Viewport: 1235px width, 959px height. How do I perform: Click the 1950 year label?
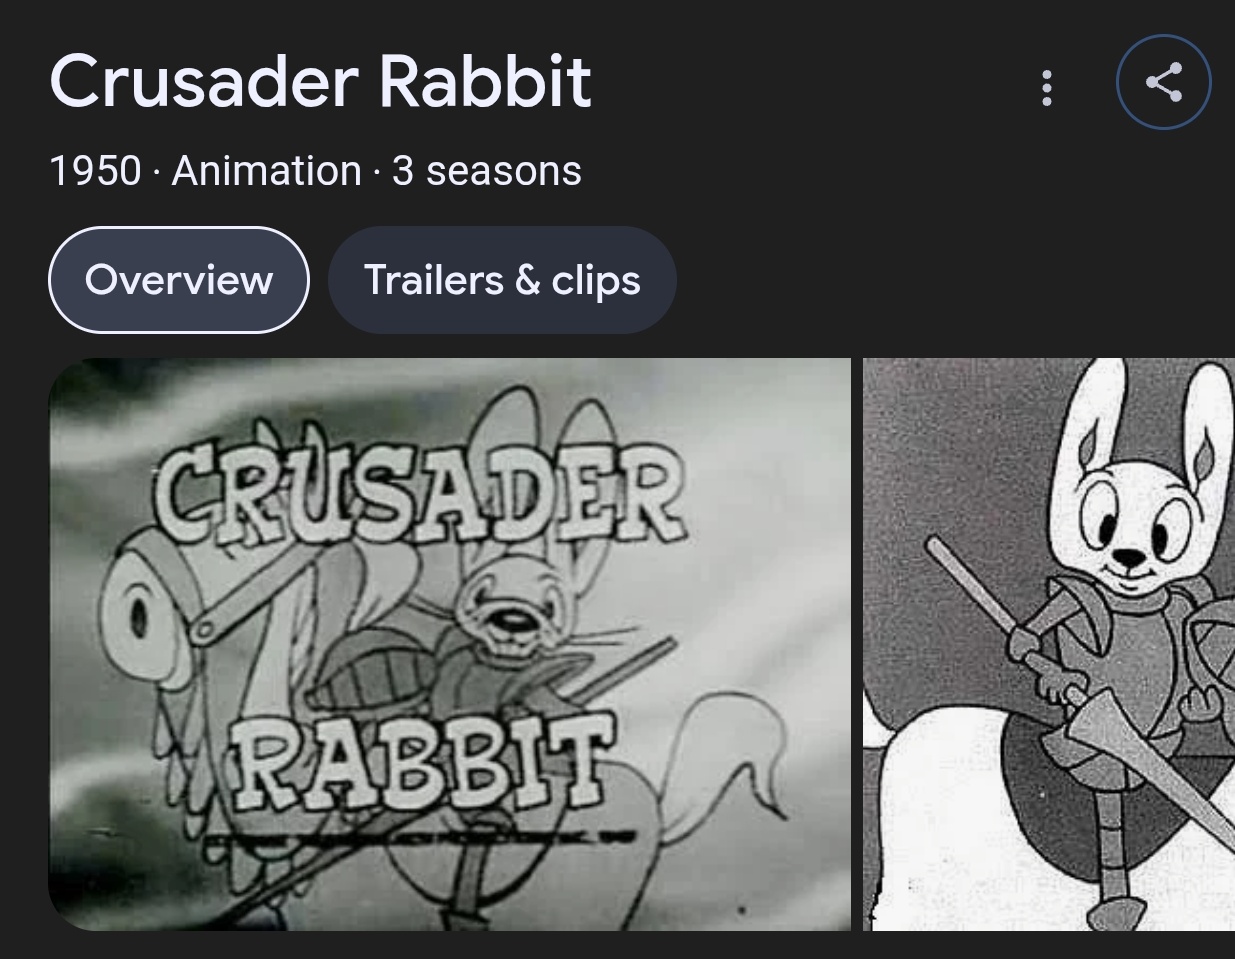pyautogui.click(x=95, y=171)
